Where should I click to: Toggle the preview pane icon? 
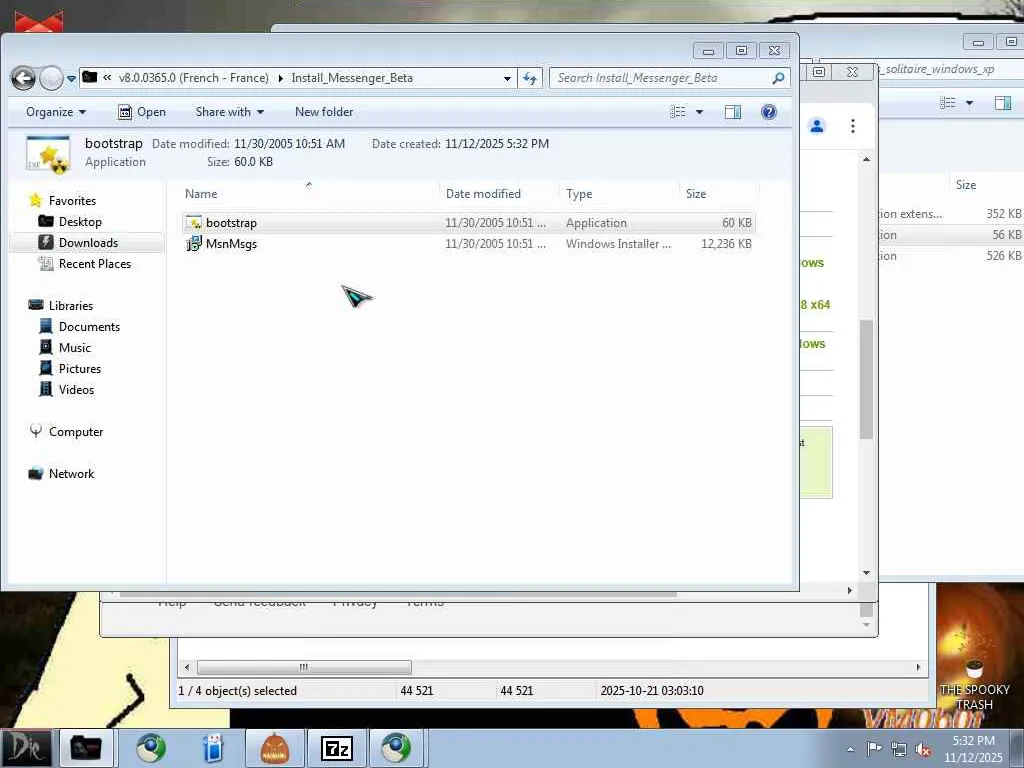coord(733,112)
